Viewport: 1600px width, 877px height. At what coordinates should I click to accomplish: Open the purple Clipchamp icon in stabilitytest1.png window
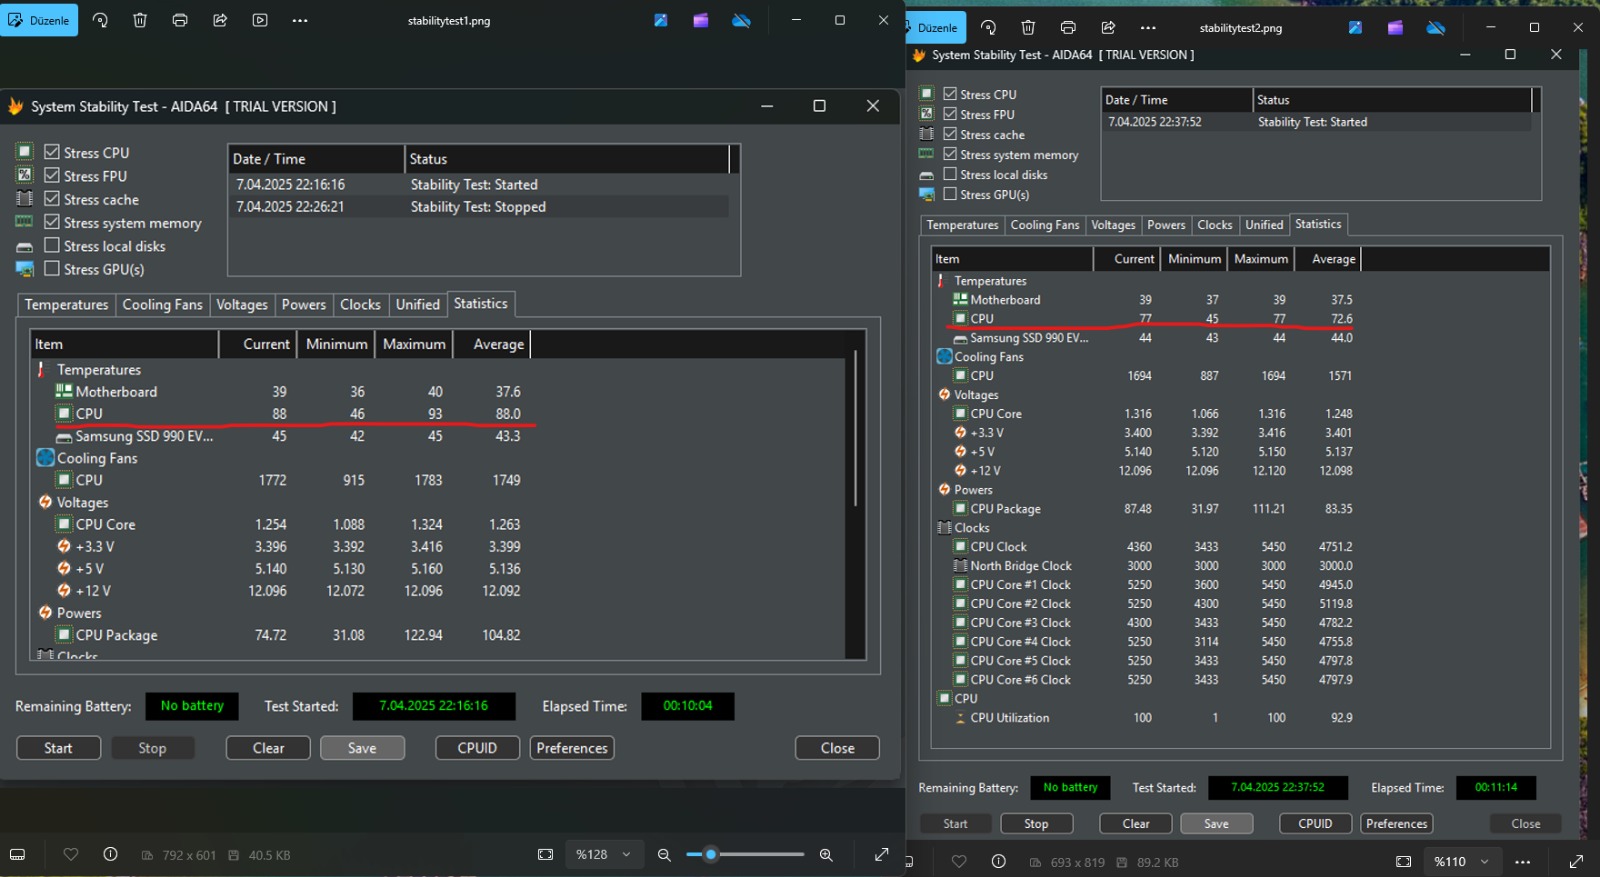[x=701, y=20]
